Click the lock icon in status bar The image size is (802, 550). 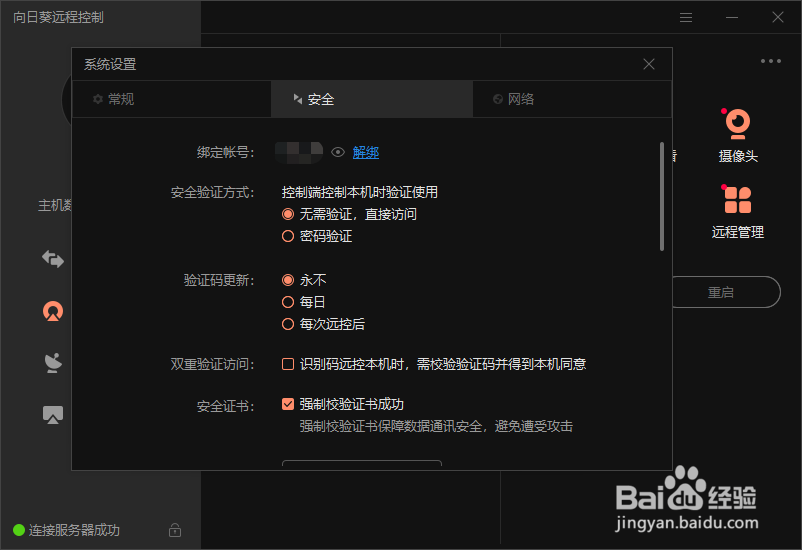(x=175, y=530)
